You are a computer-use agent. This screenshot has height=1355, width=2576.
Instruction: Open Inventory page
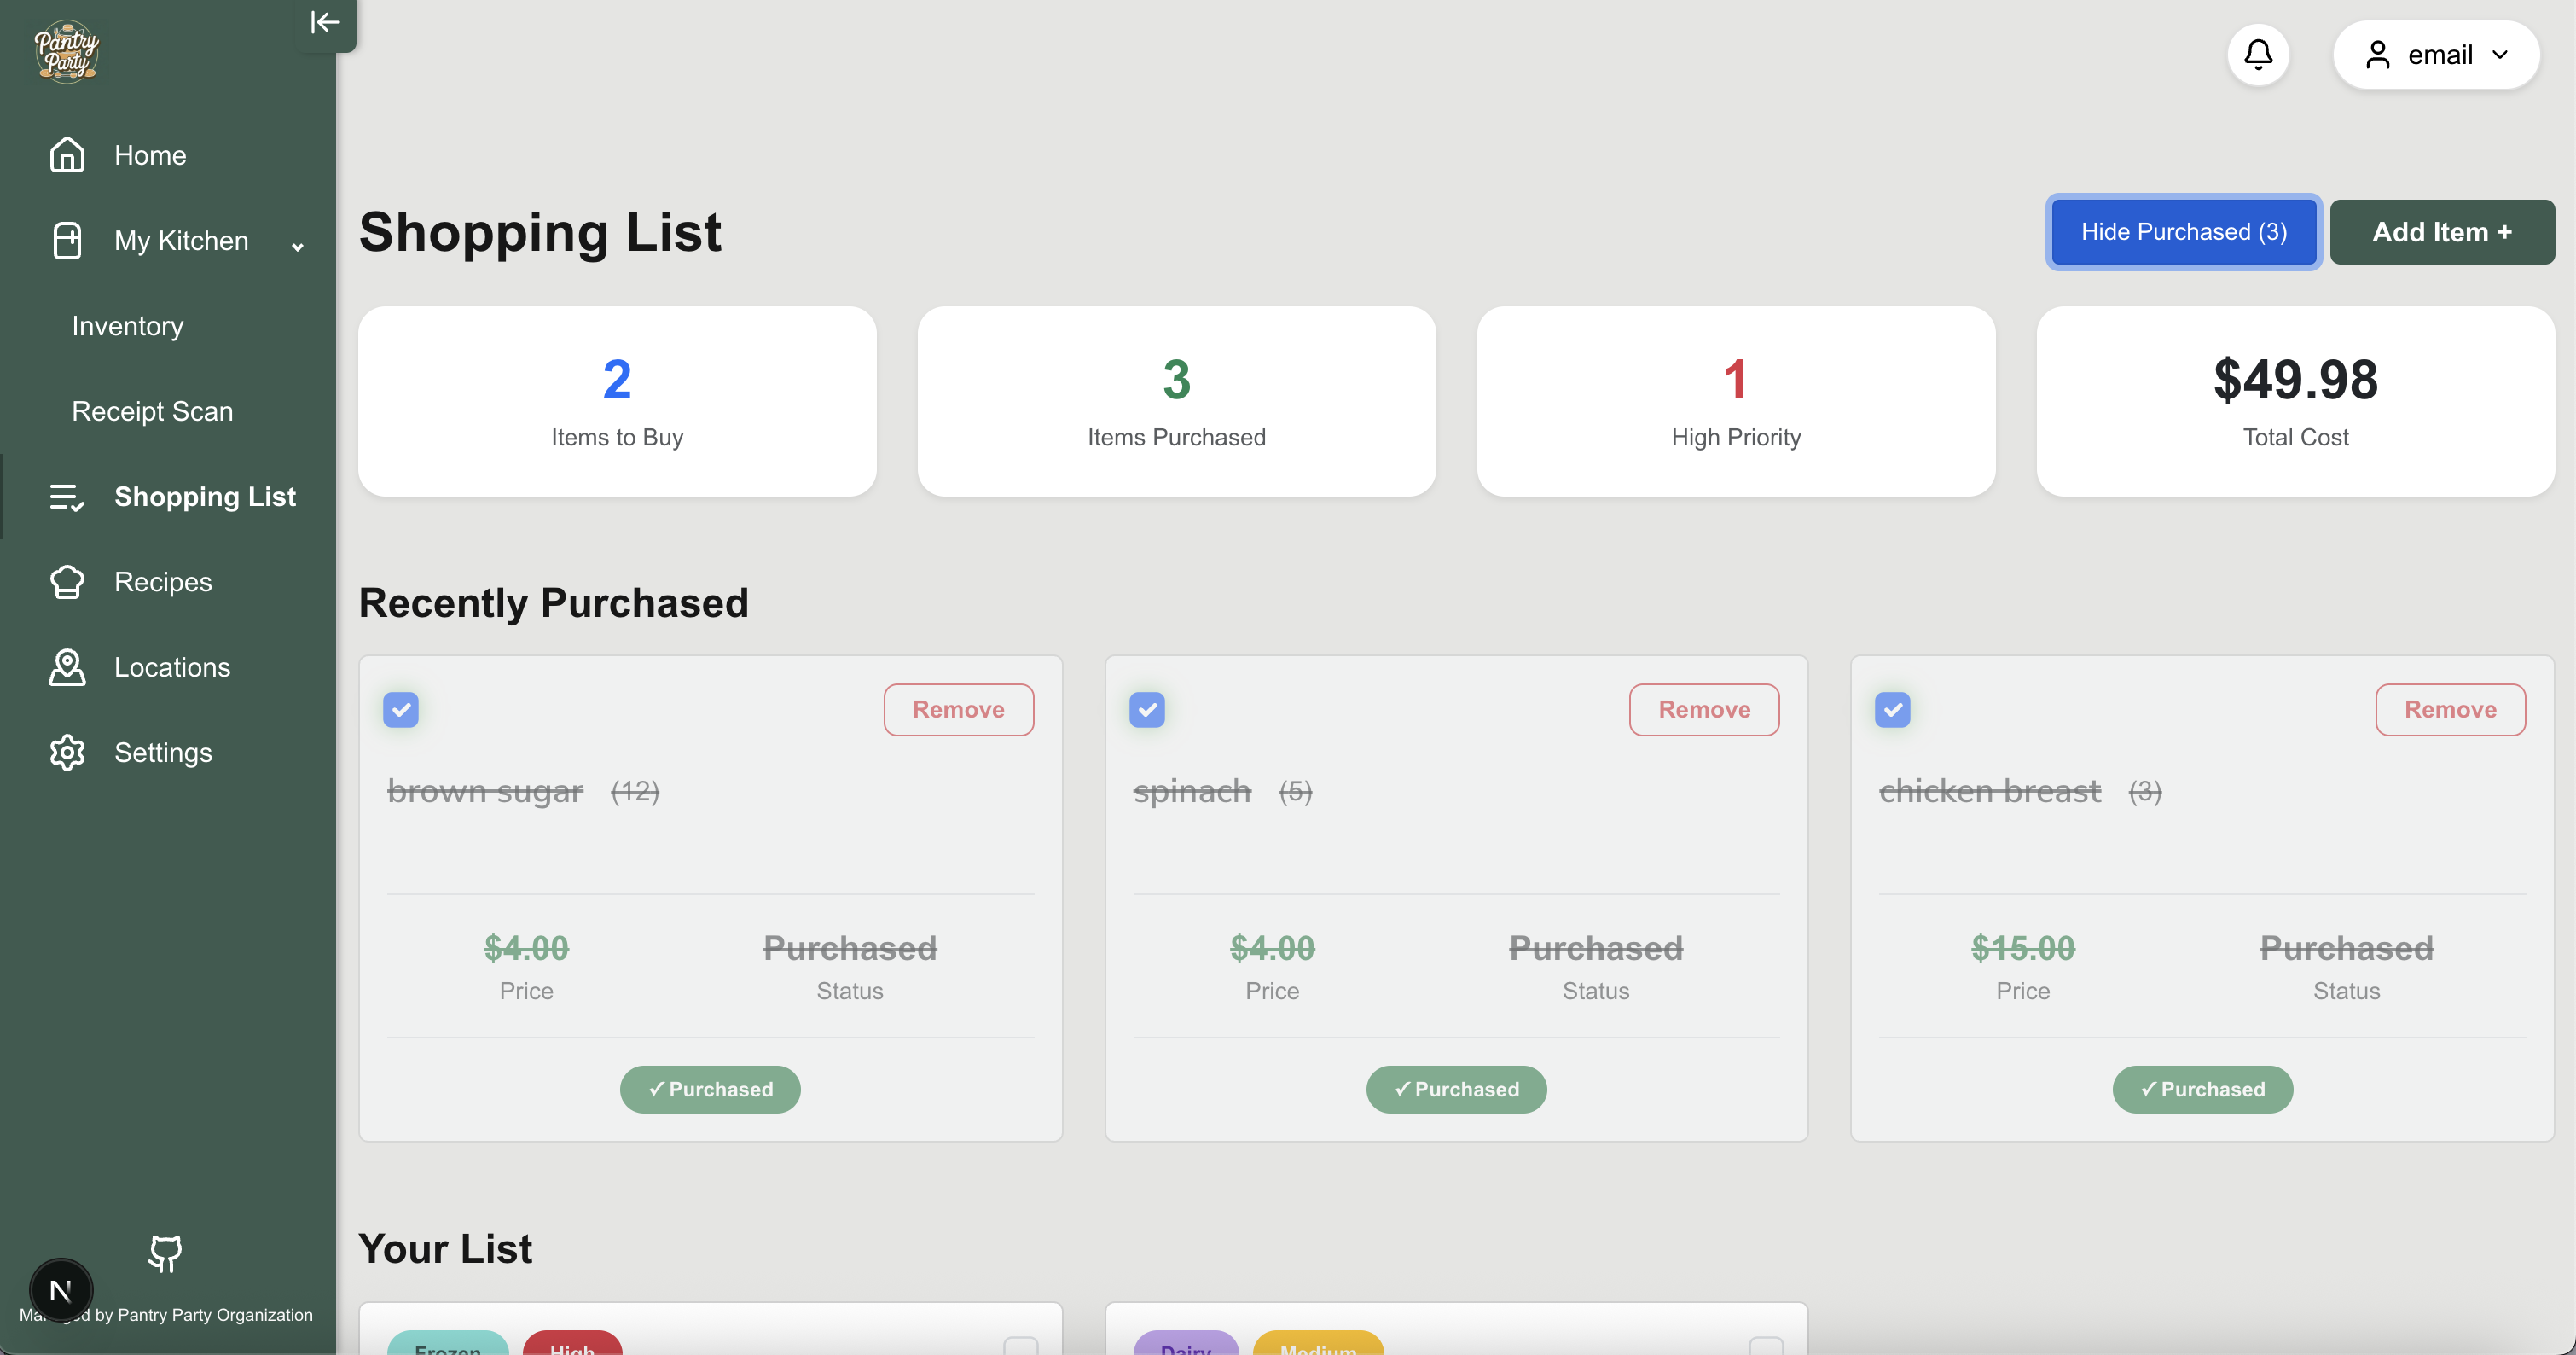tap(128, 326)
